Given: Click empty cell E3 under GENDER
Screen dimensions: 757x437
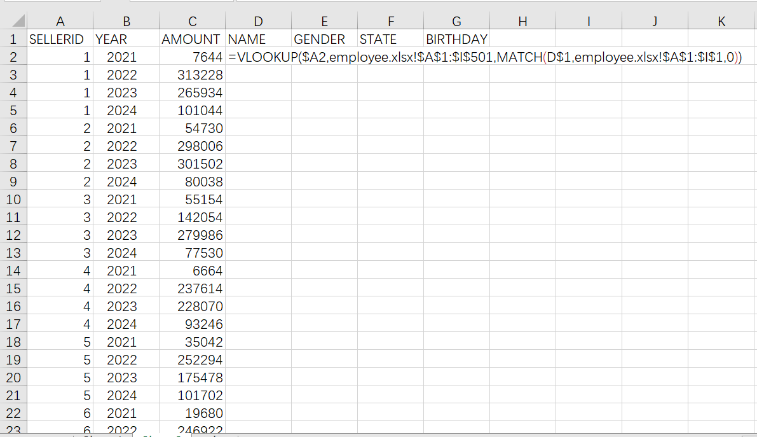Looking at the screenshot, I should click(324, 75).
